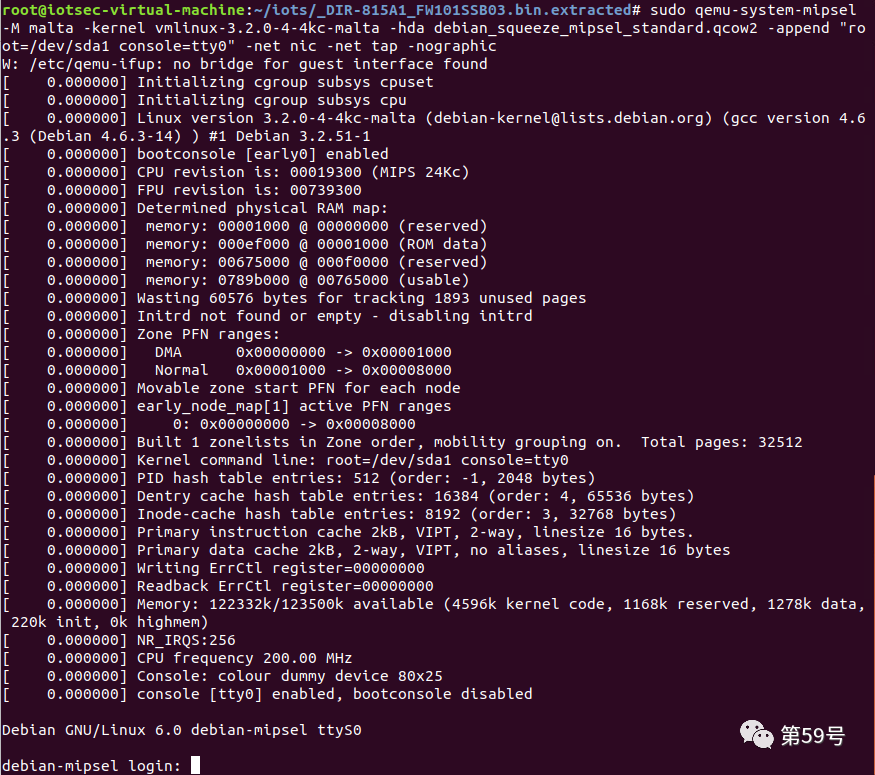The height and width of the screenshot is (775, 875).
Task: Click the 'Debian GNU/Linux 6.0 debian-mipsel ttyS0' line
Action: (x=182, y=730)
